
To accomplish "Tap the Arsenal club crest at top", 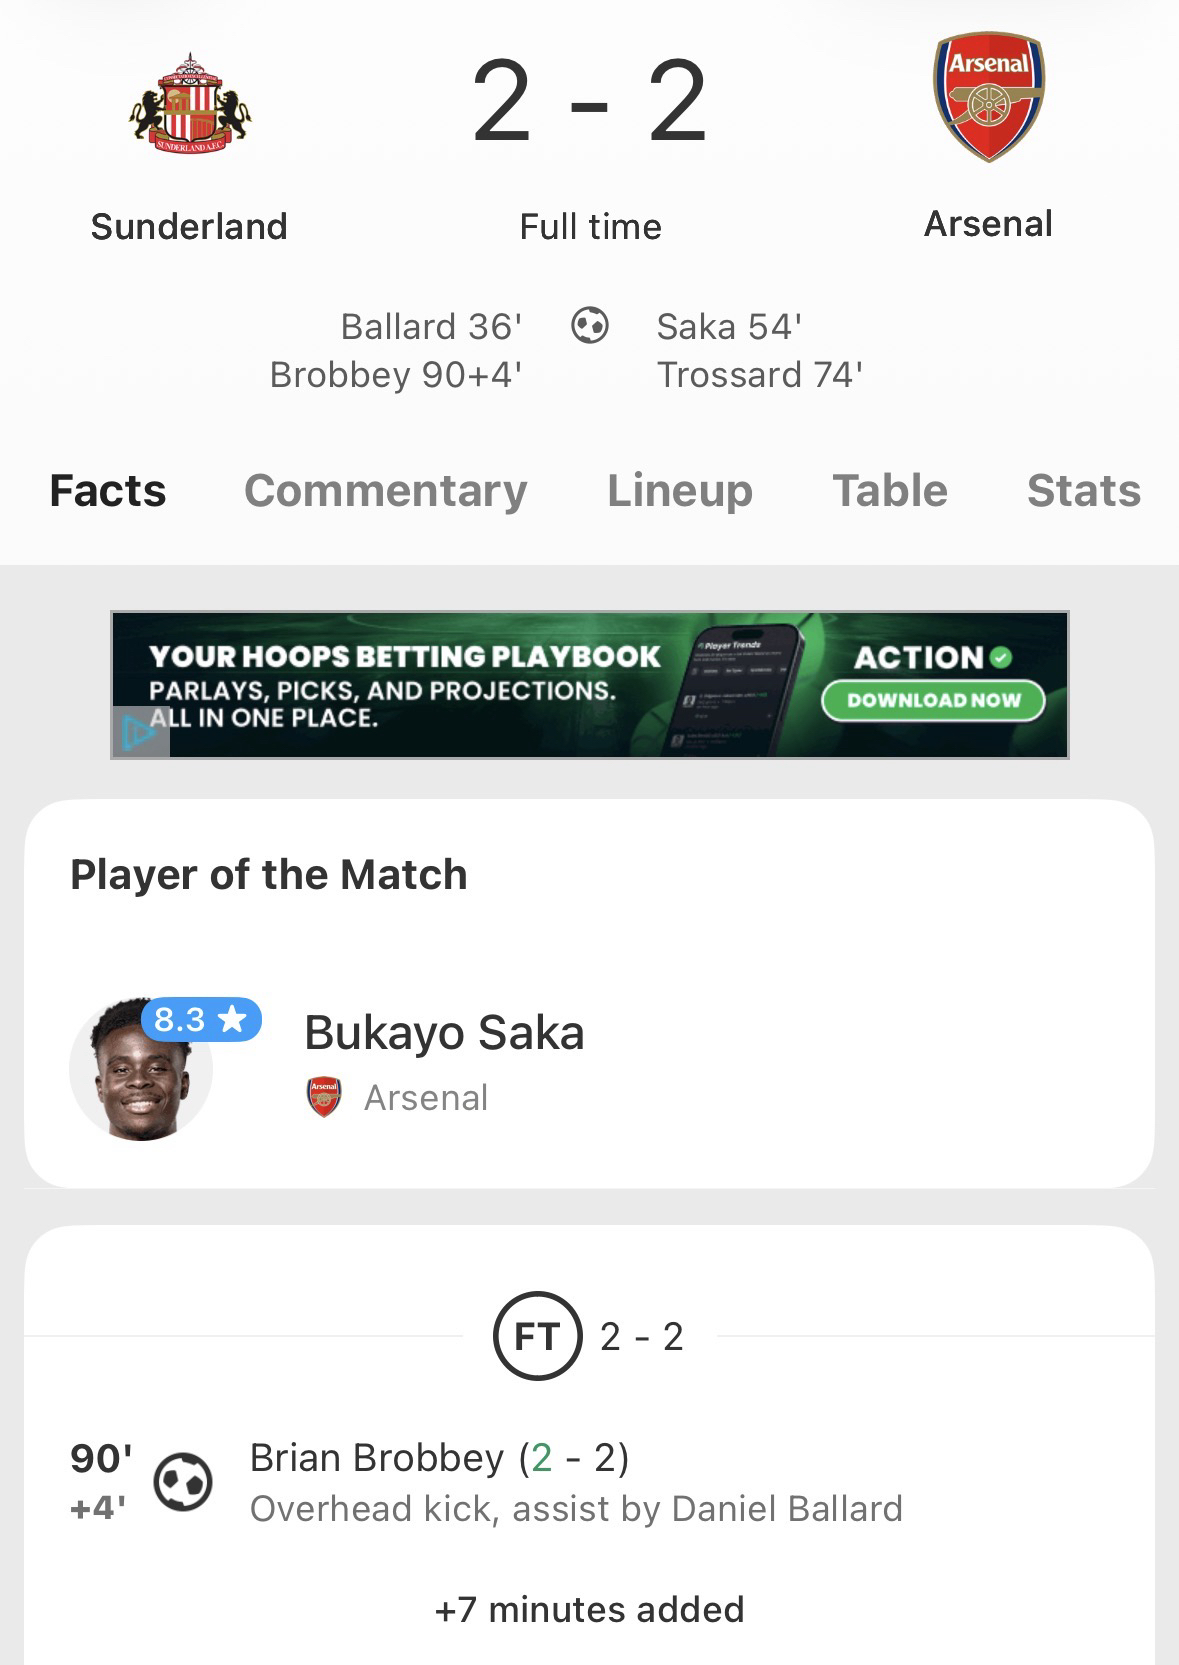I will click(x=988, y=98).
